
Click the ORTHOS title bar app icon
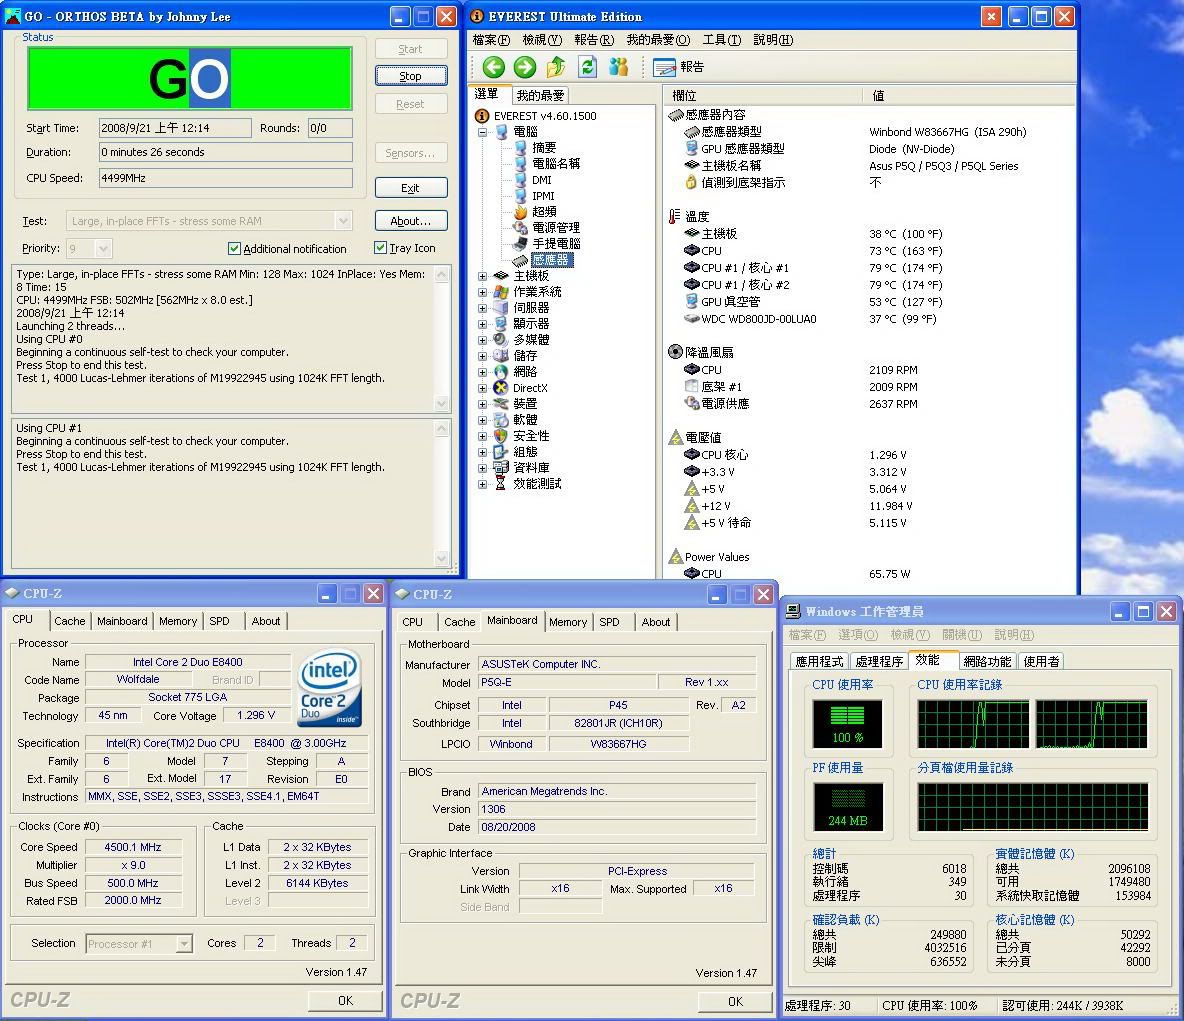[x=13, y=16]
